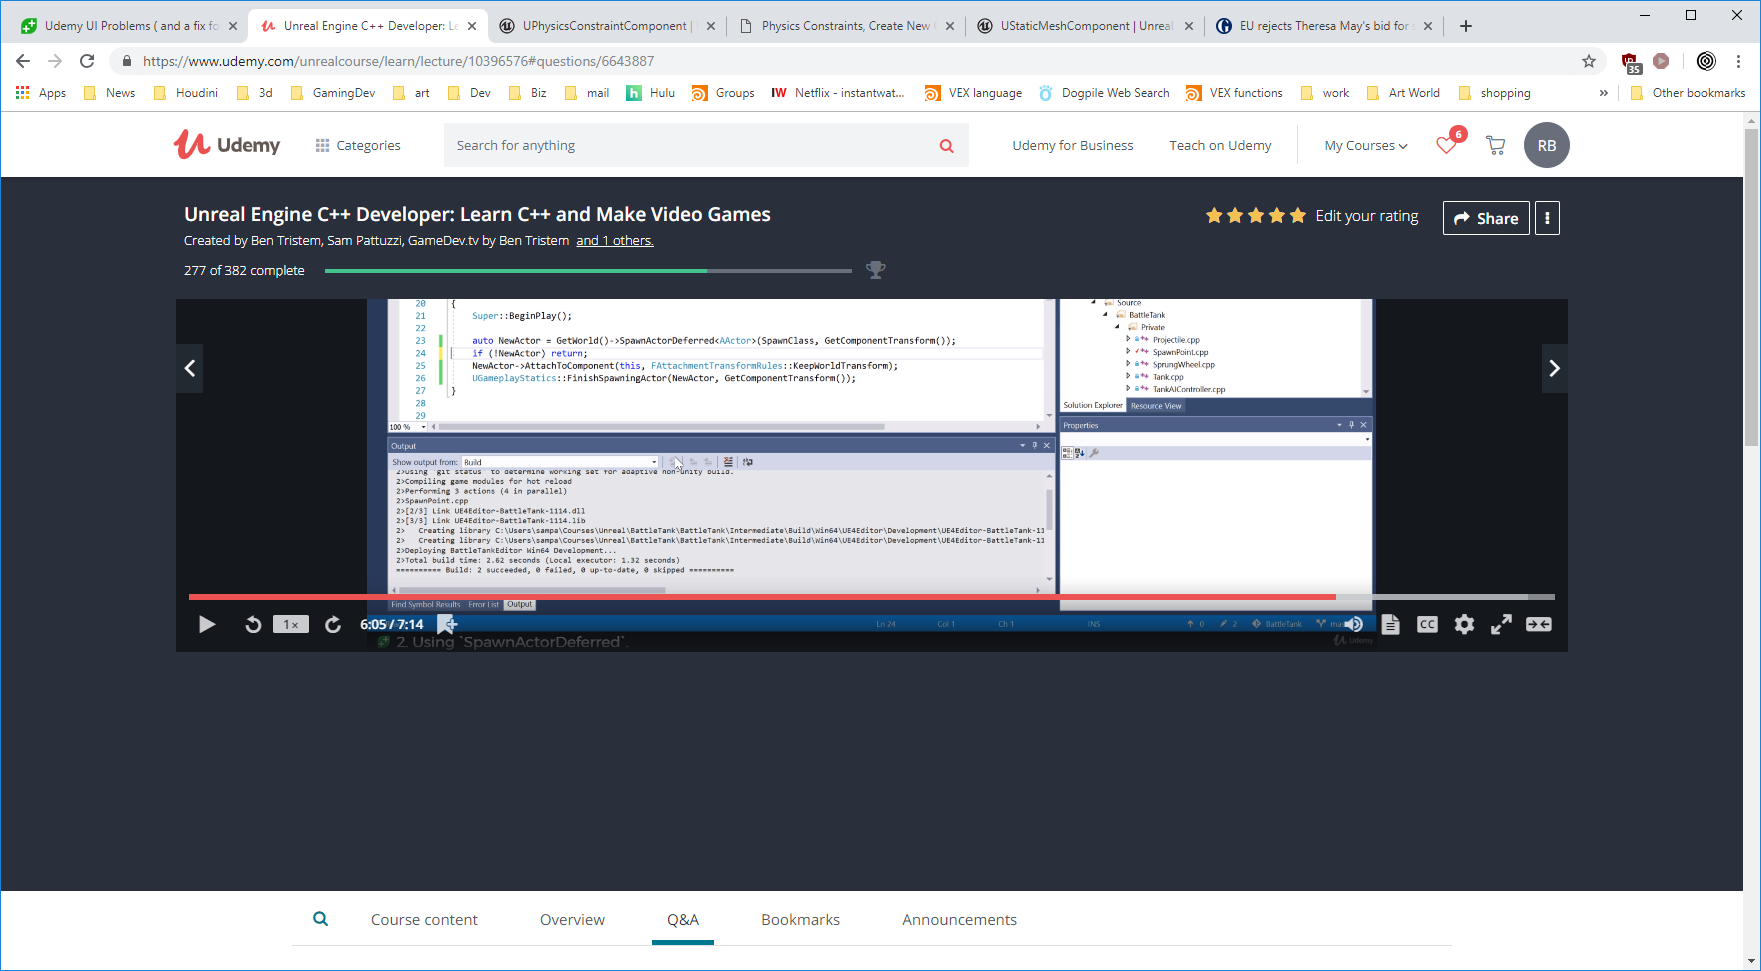Switch to theater mode with the arrows icon
The image size is (1761, 971).
point(1538,624)
